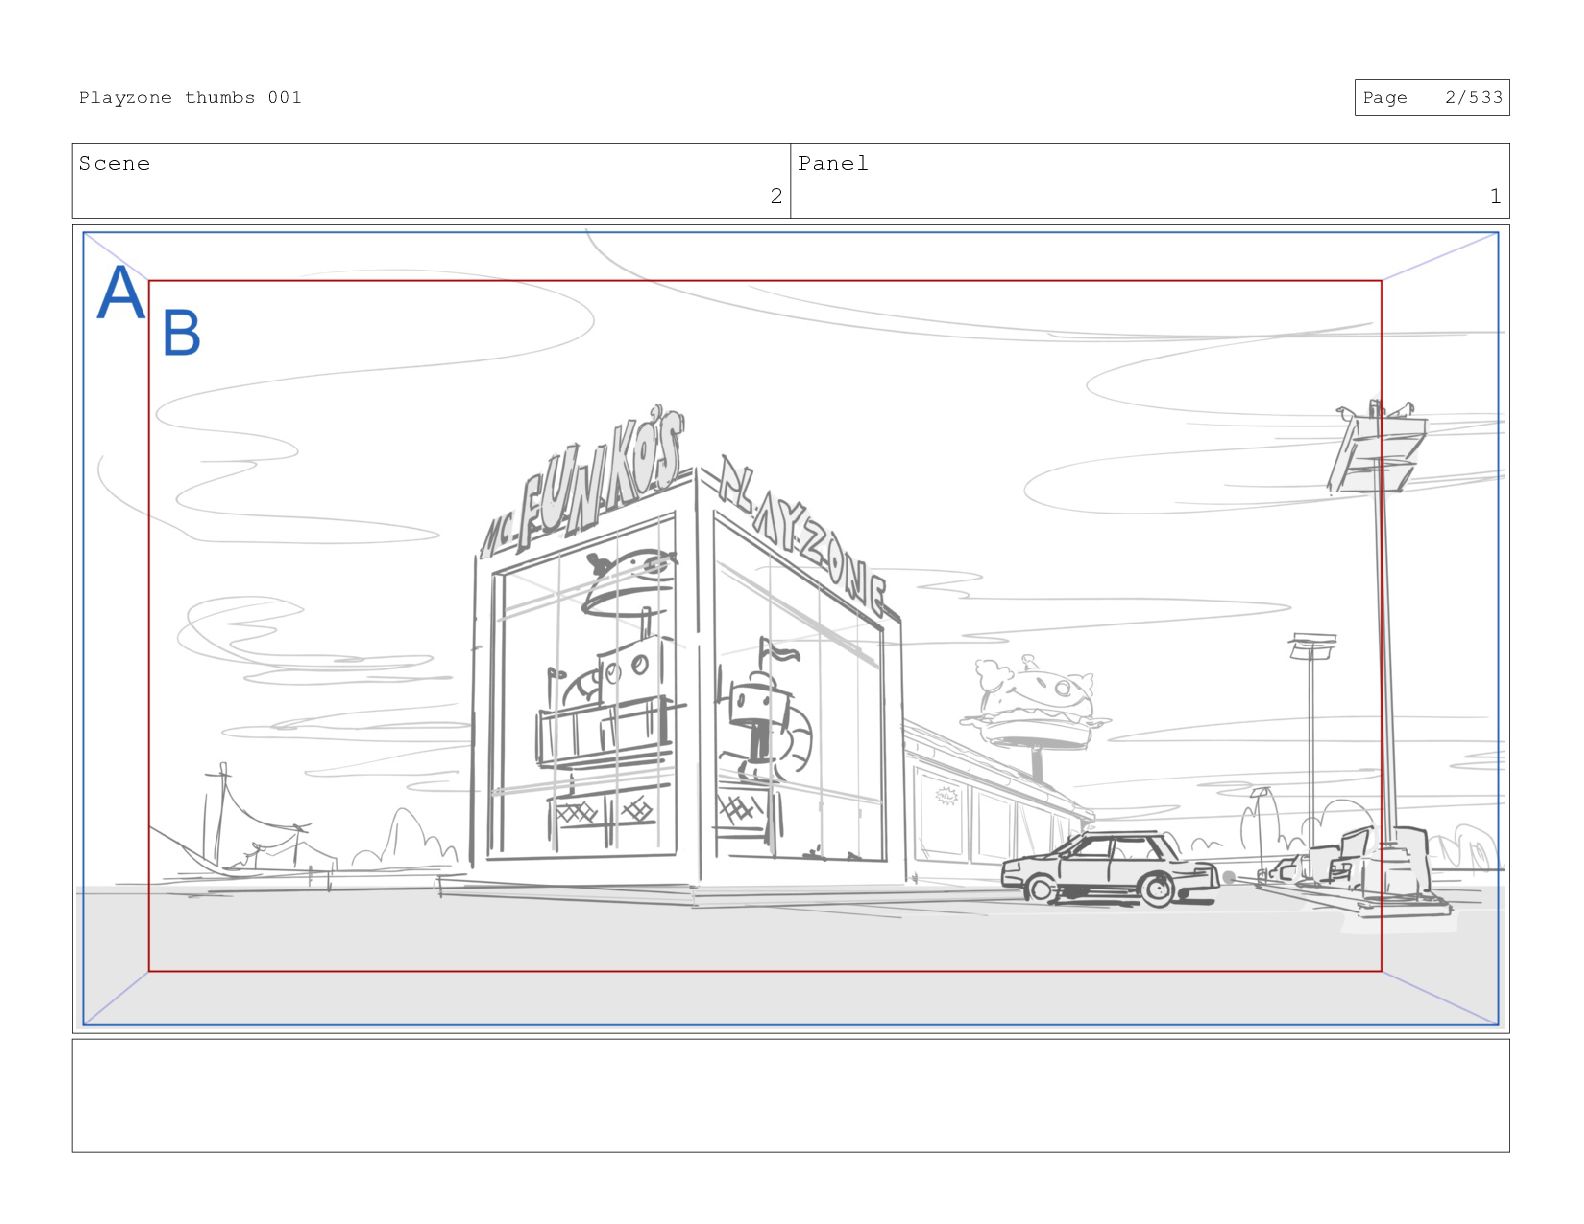Image resolution: width=1584 pixels, height=1224 pixels.
Task: Click the panel number 1
Action: pyautogui.click(x=1495, y=196)
